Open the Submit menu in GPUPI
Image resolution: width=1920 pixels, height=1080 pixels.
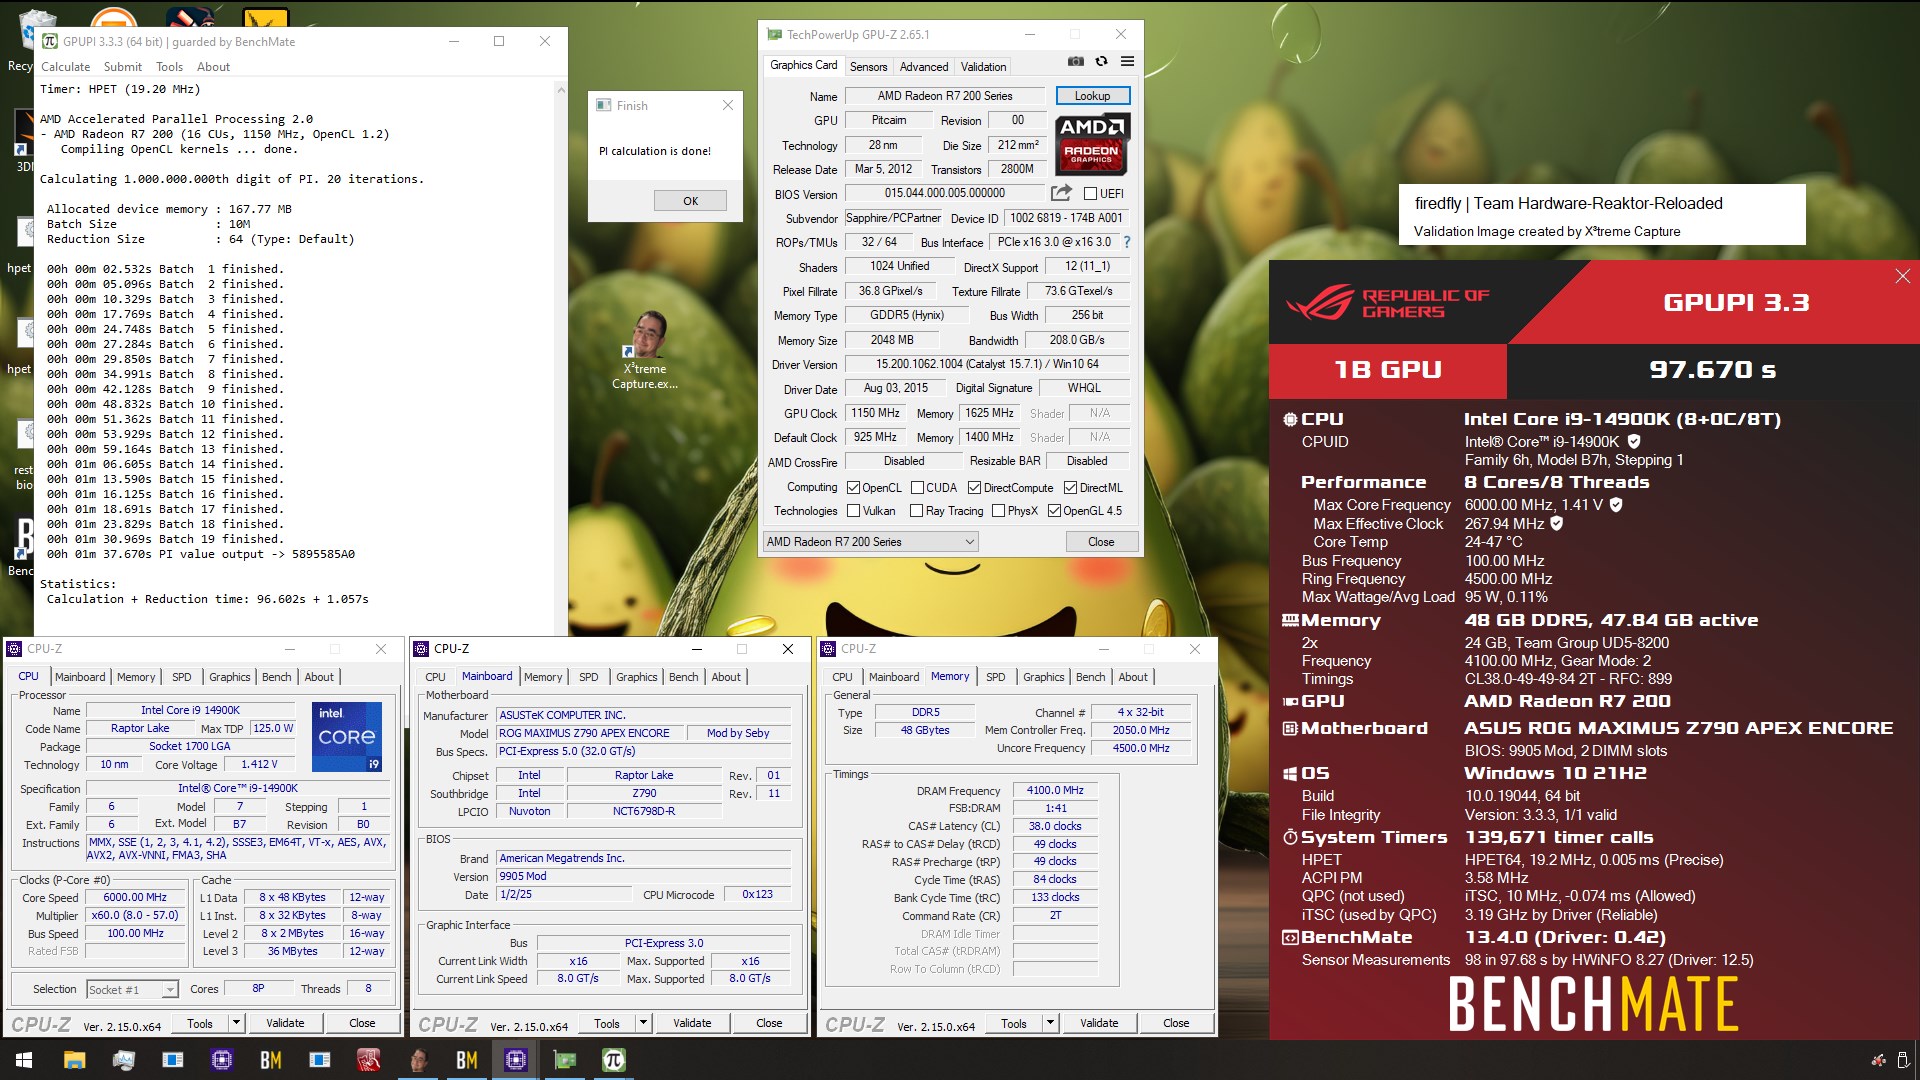123,67
